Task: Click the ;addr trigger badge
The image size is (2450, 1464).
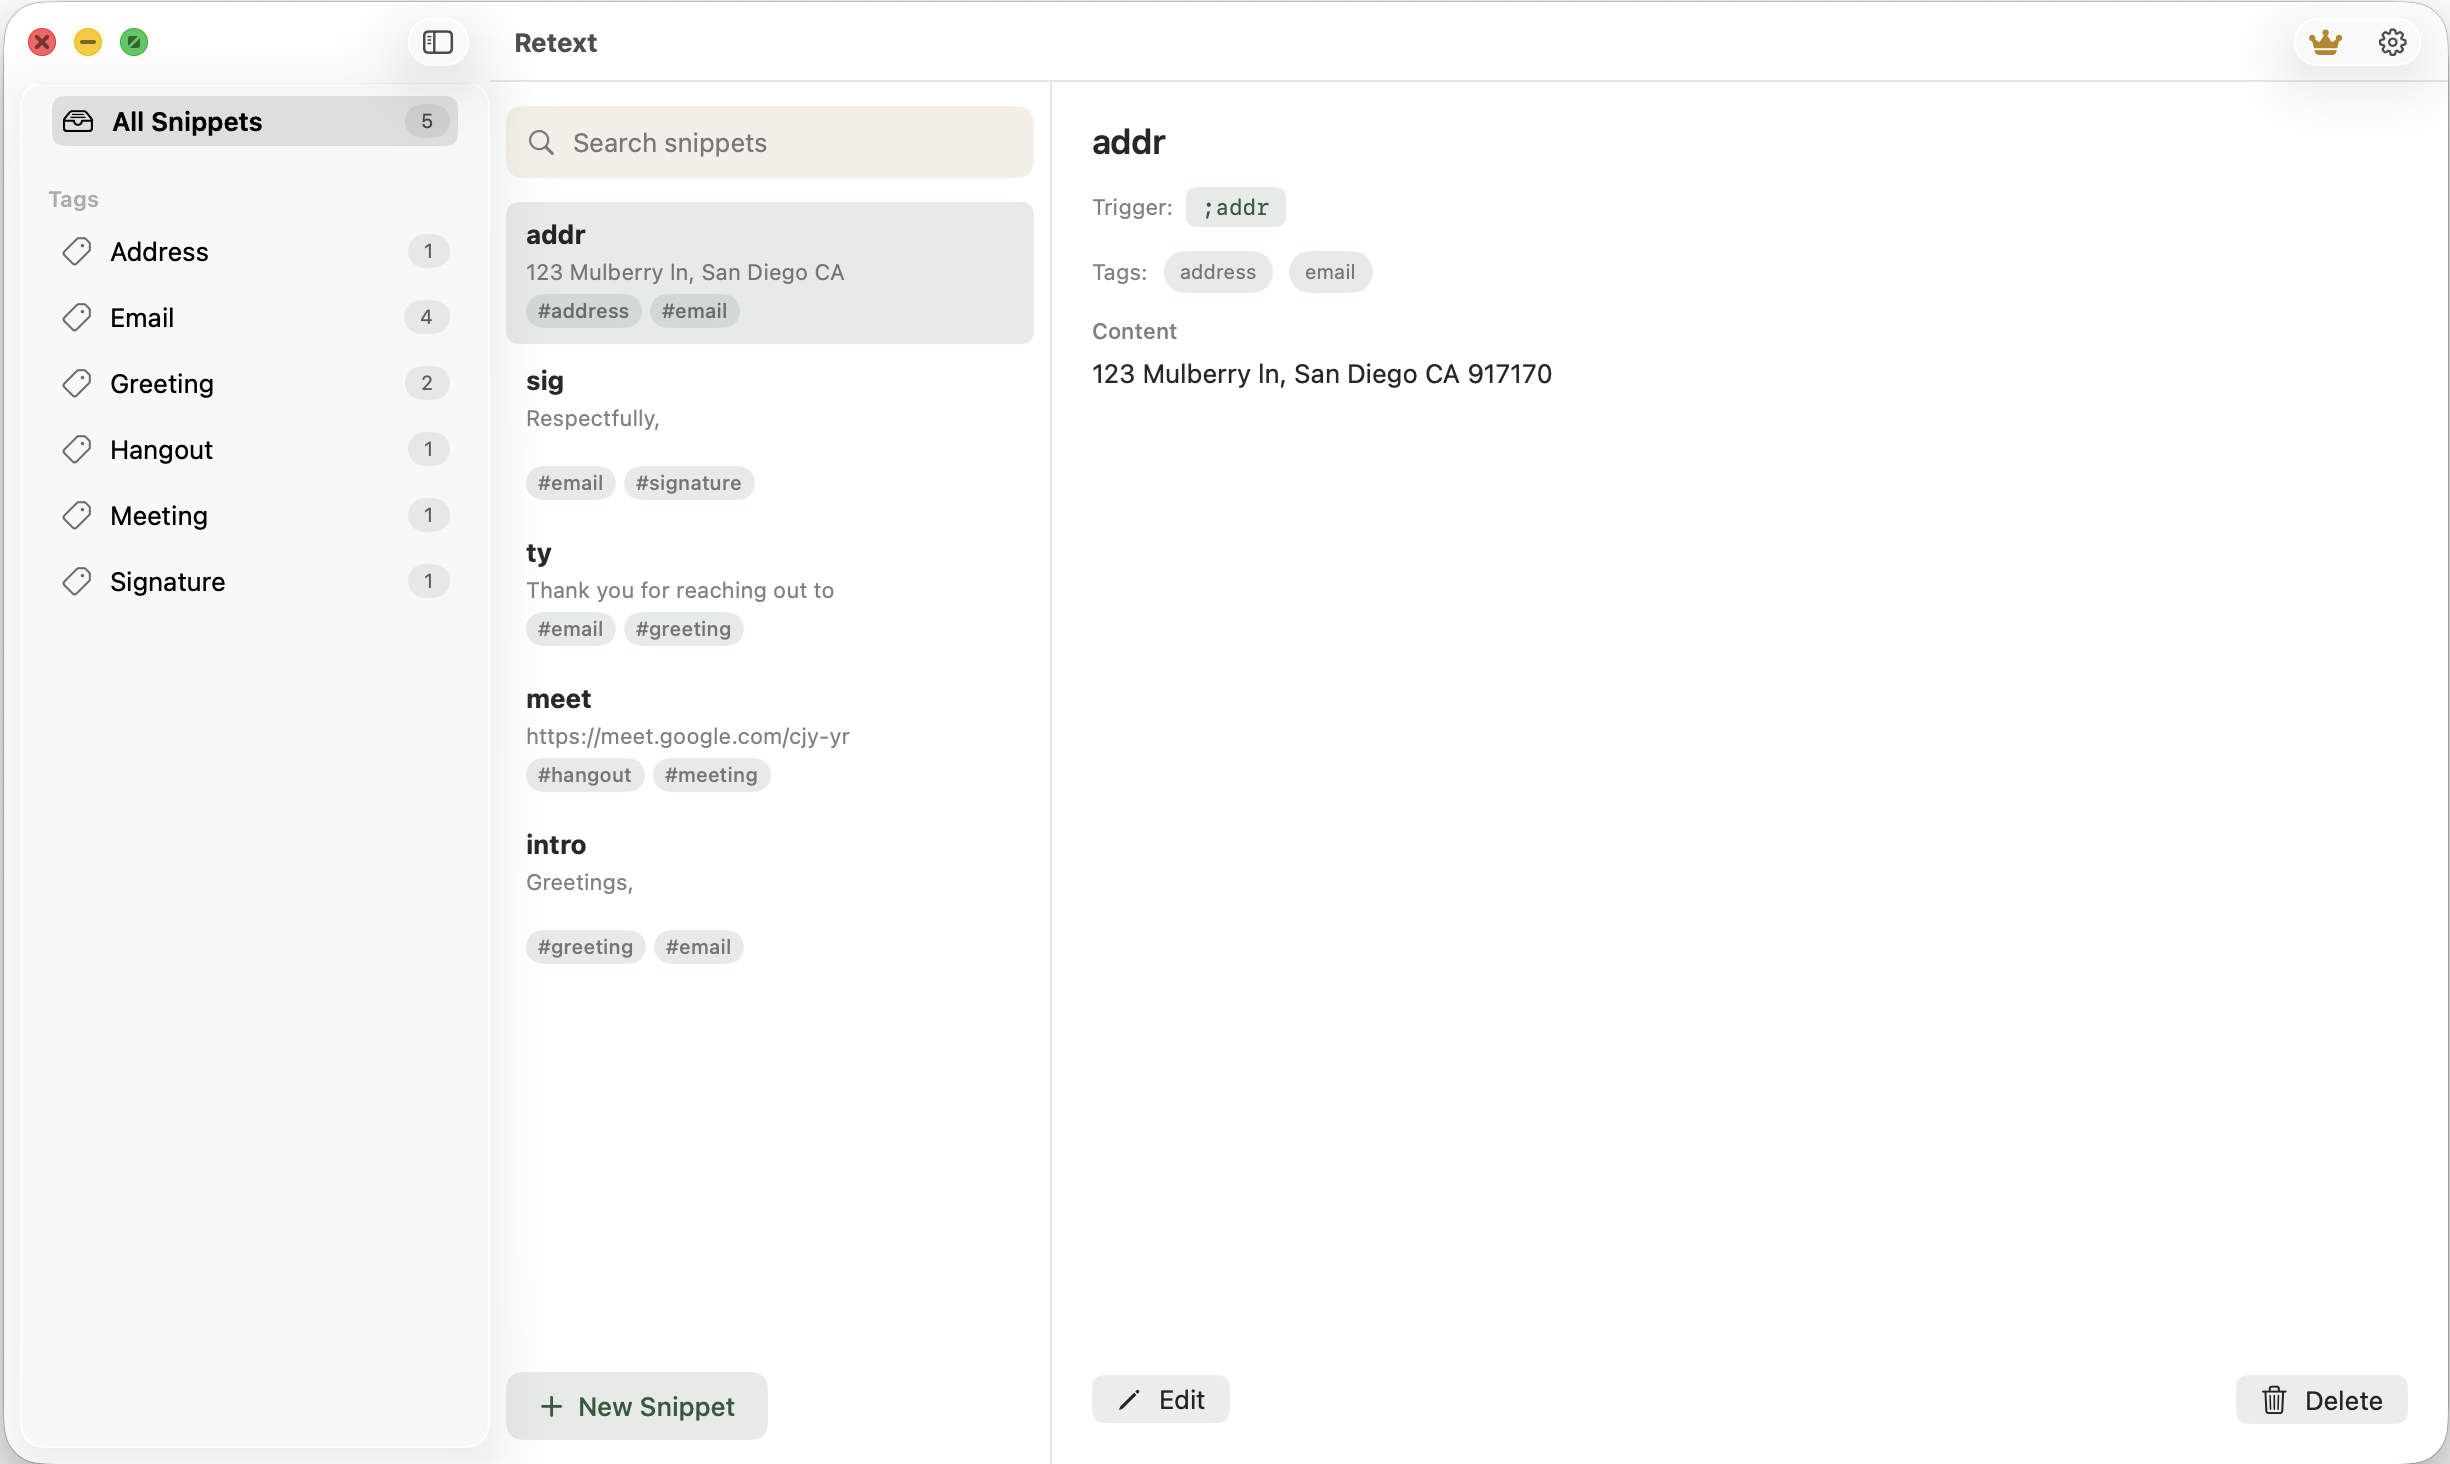Action: coord(1236,207)
